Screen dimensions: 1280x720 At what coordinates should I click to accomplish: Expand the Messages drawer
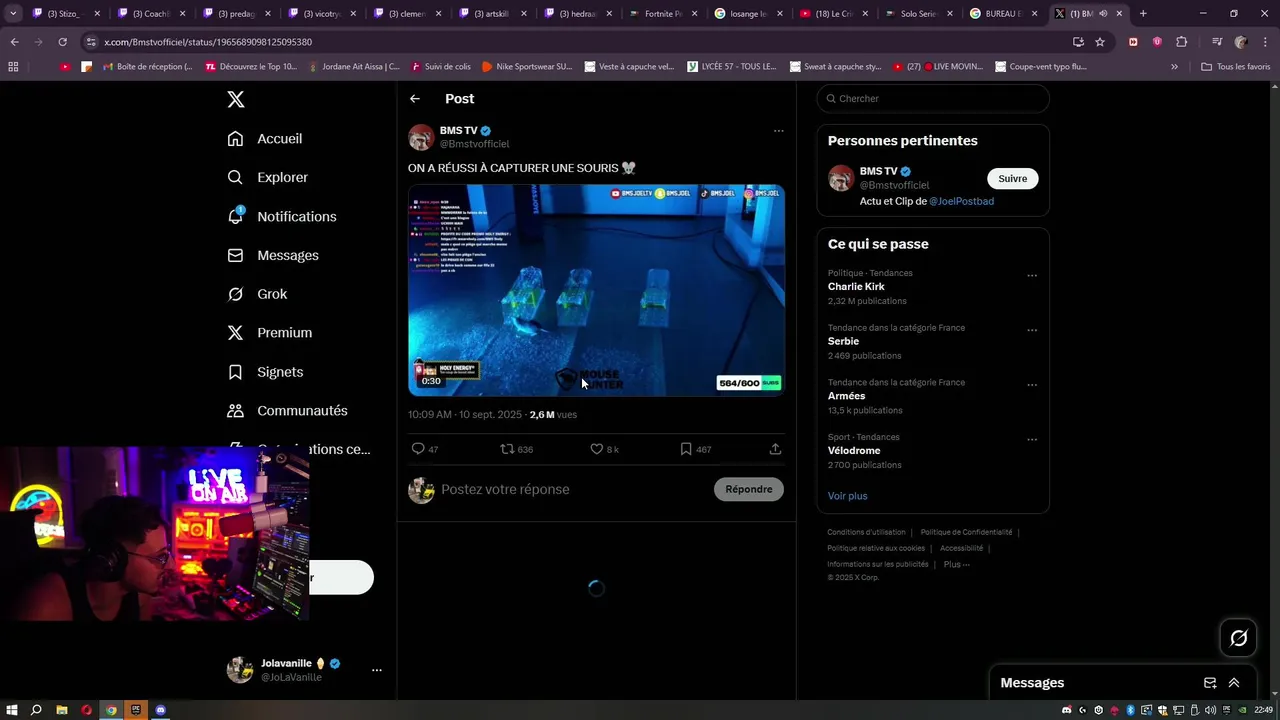point(1234,683)
